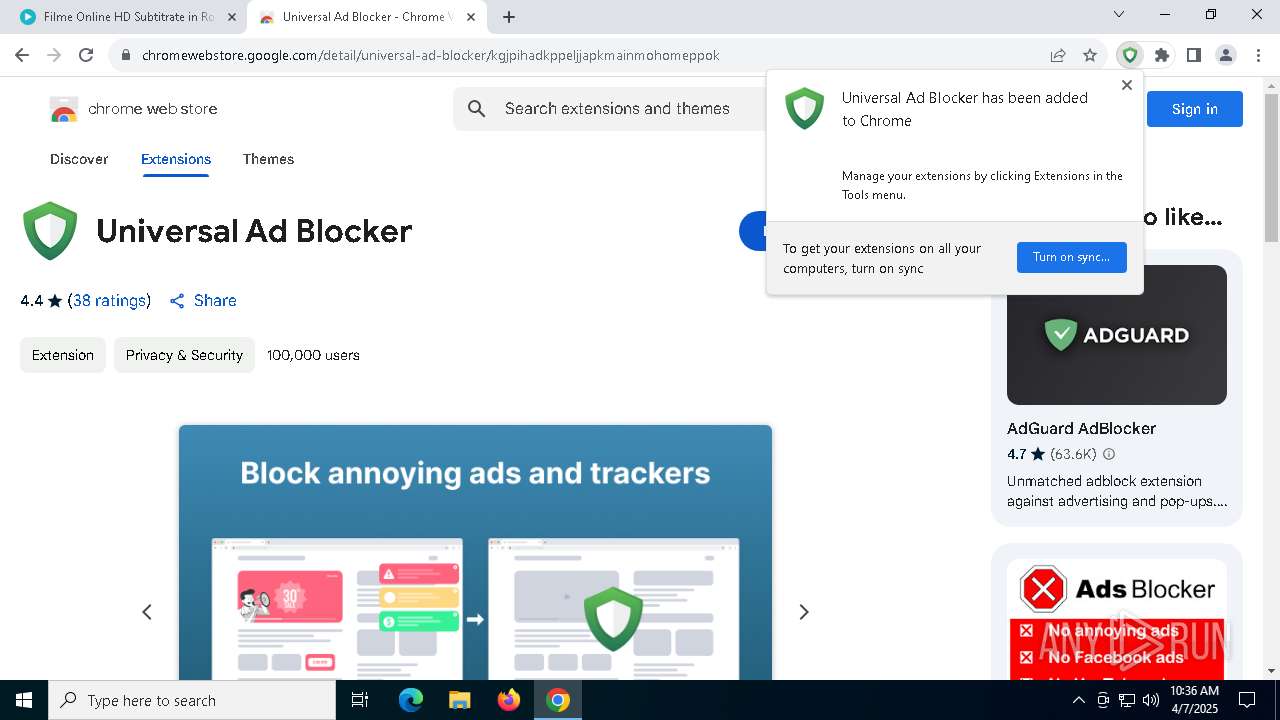This screenshot has width=1280, height=720.
Task: Bookmark this tab with the star icon
Action: 1090,55
